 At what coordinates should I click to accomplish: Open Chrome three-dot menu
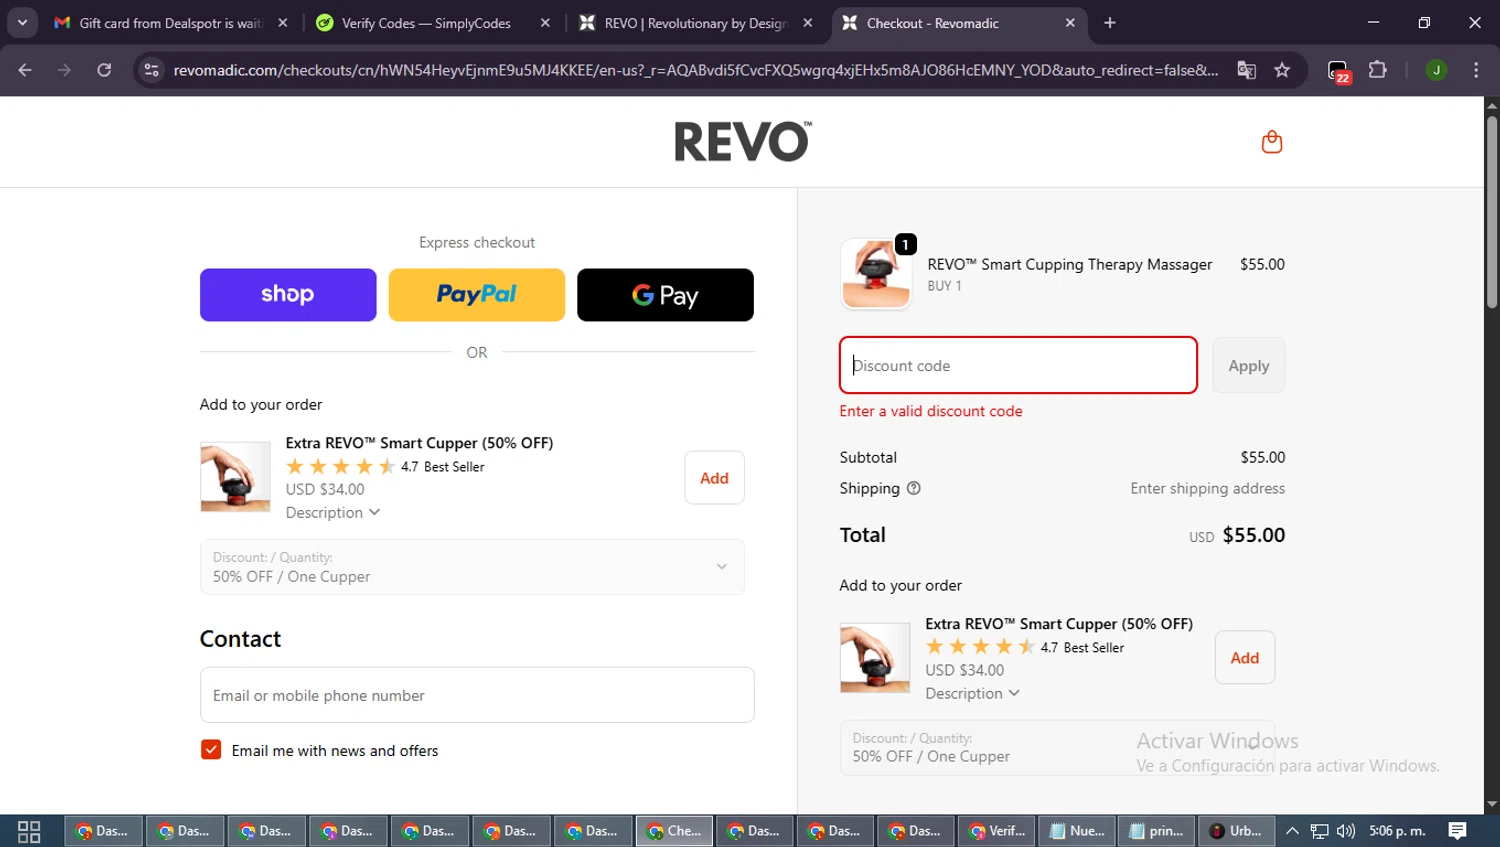coord(1476,70)
